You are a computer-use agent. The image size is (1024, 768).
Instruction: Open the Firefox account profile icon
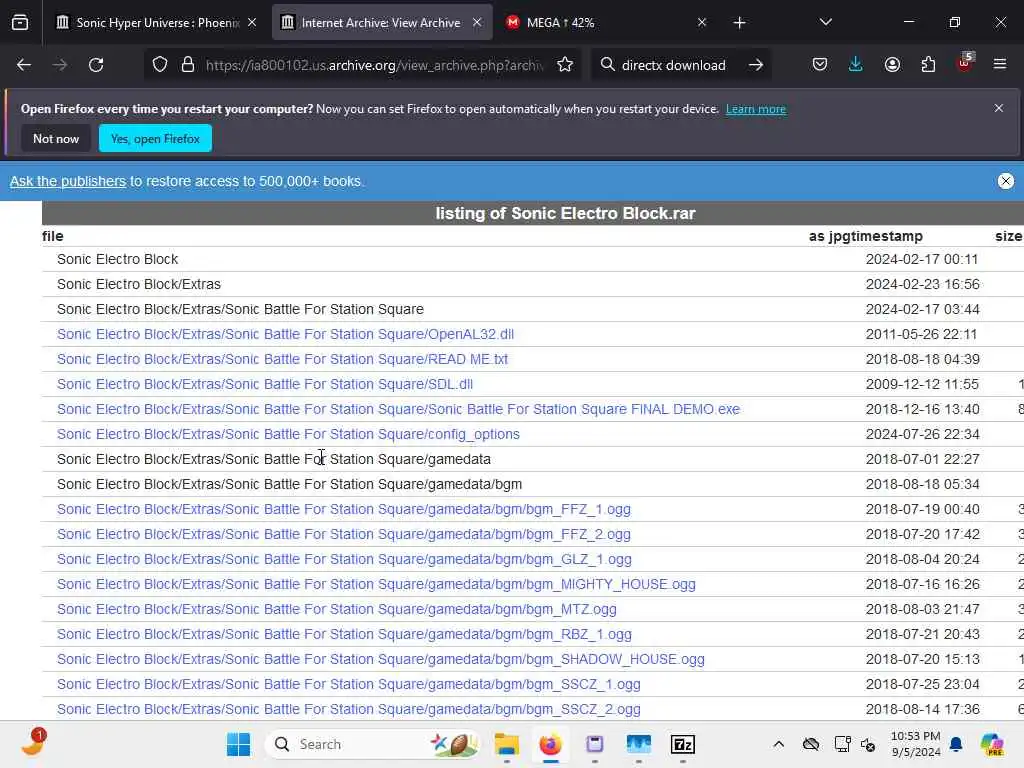tap(892, 65)
